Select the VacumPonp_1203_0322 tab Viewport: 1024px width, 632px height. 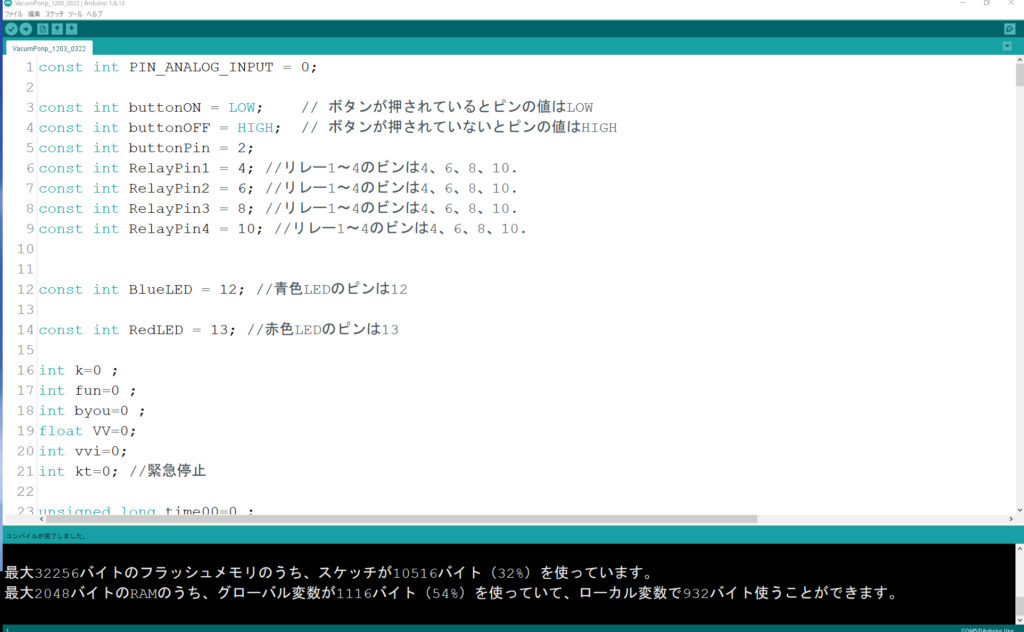pyautogui.click(x=49, y=48)
